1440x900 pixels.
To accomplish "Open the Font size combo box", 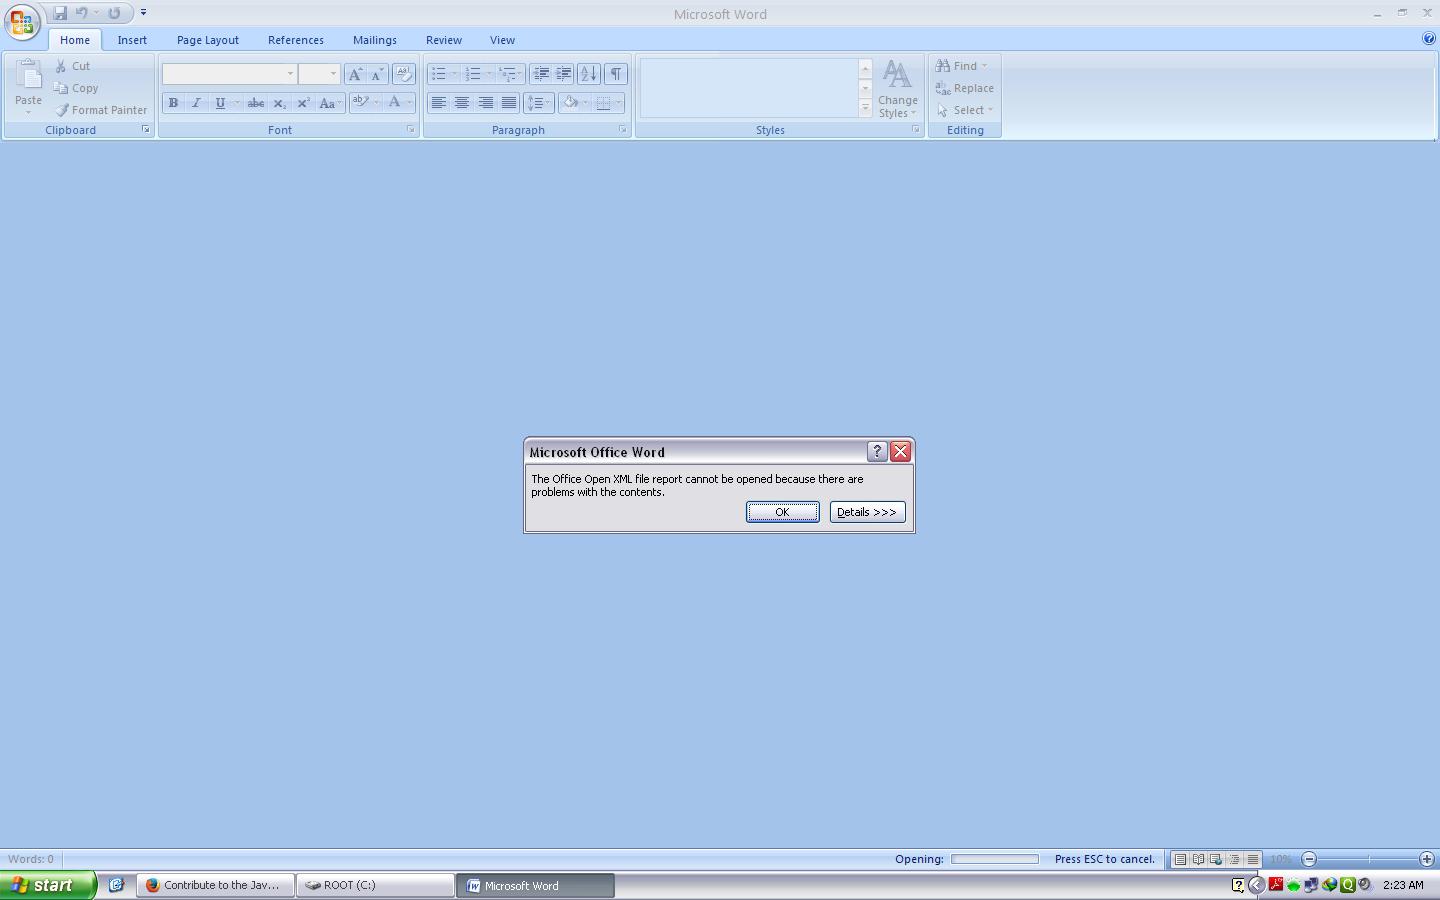I will pos(319,74).
